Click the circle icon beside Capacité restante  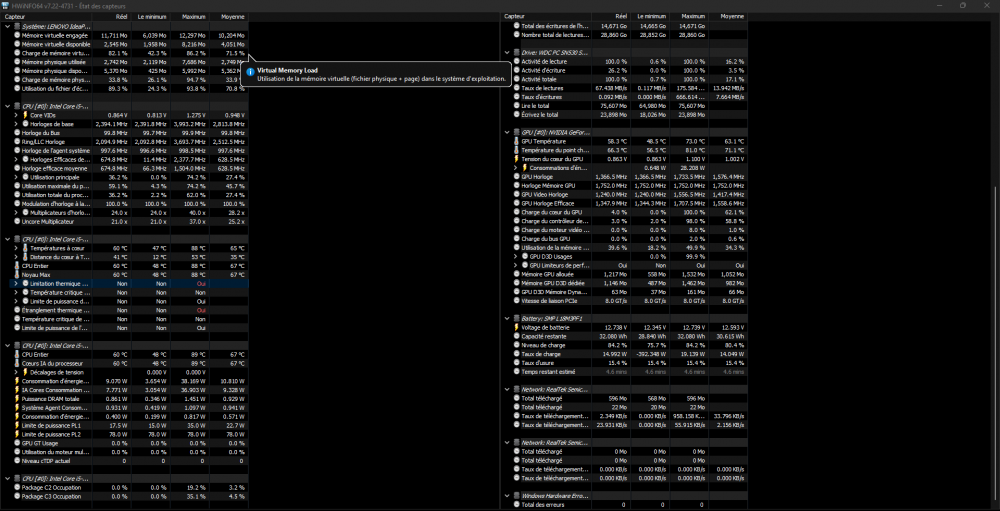517,336
